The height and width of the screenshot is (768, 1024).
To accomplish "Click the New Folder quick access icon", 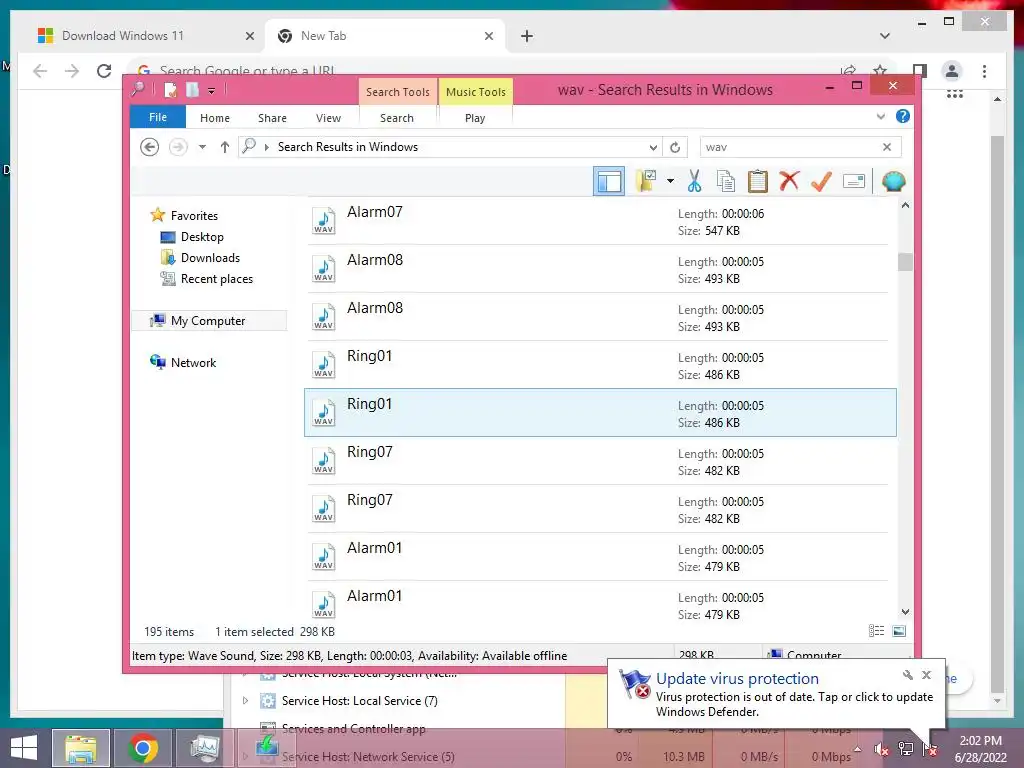I will [x=192, y=89].
